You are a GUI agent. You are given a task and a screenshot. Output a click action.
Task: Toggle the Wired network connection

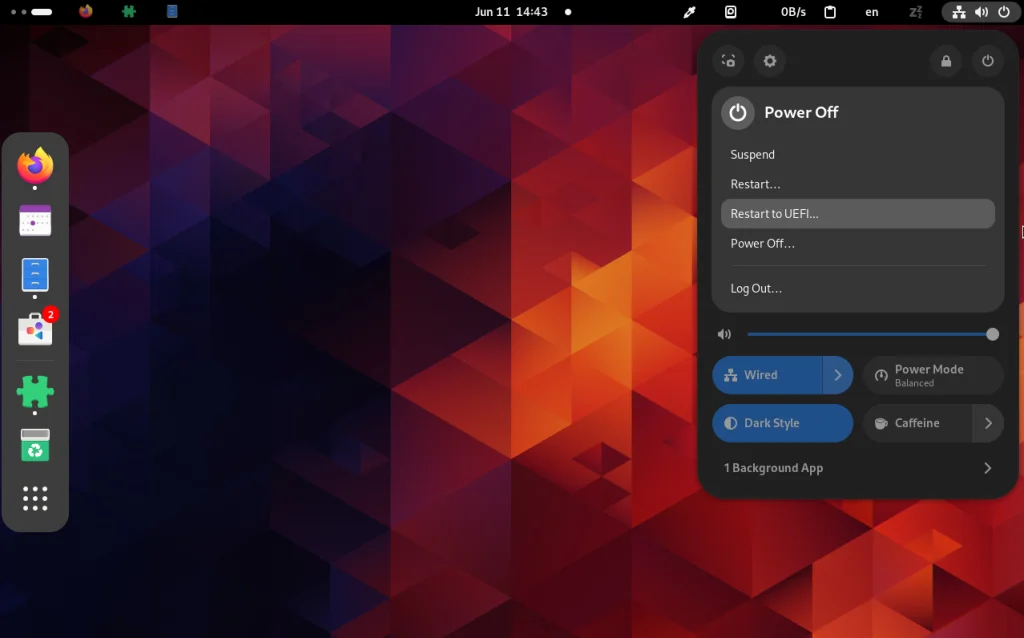(767, 375)
